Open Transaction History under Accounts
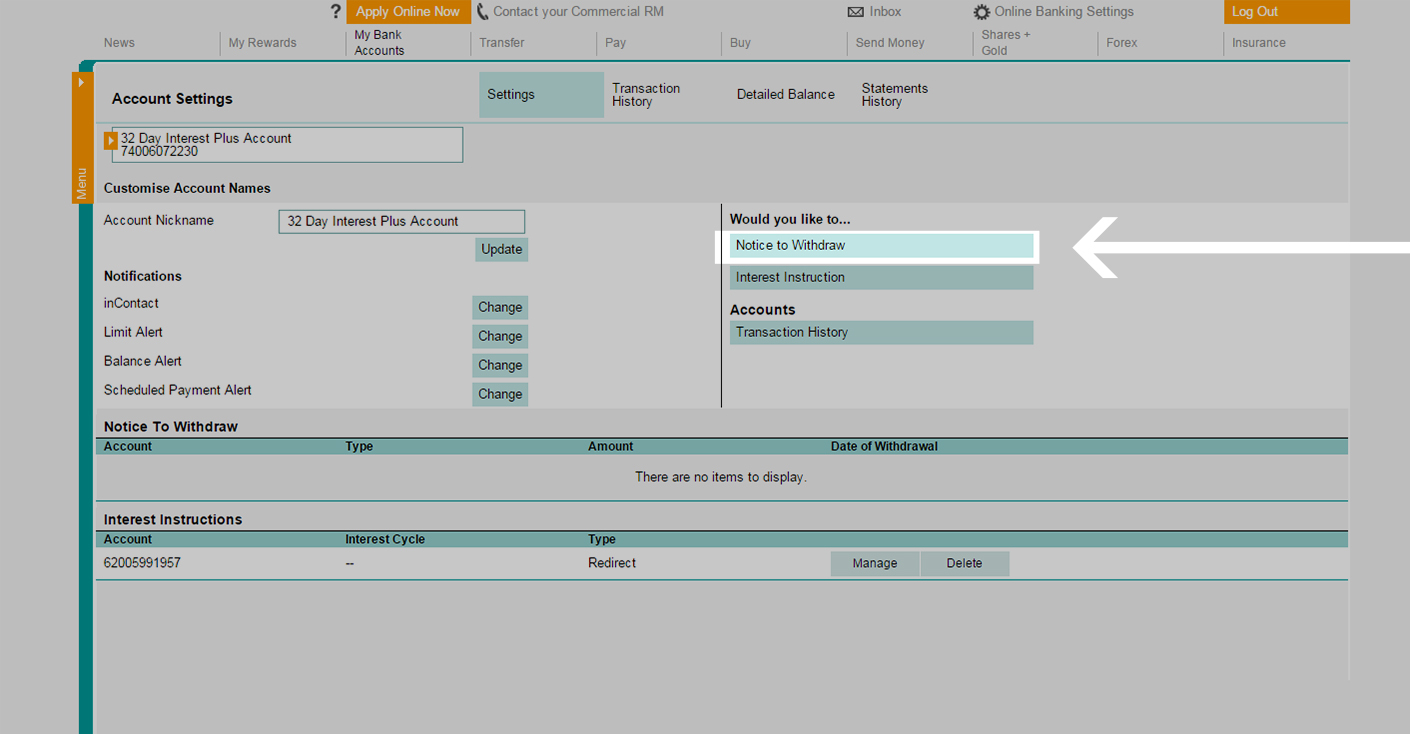Screen dimensions: 1410x734 pos(881,333)
